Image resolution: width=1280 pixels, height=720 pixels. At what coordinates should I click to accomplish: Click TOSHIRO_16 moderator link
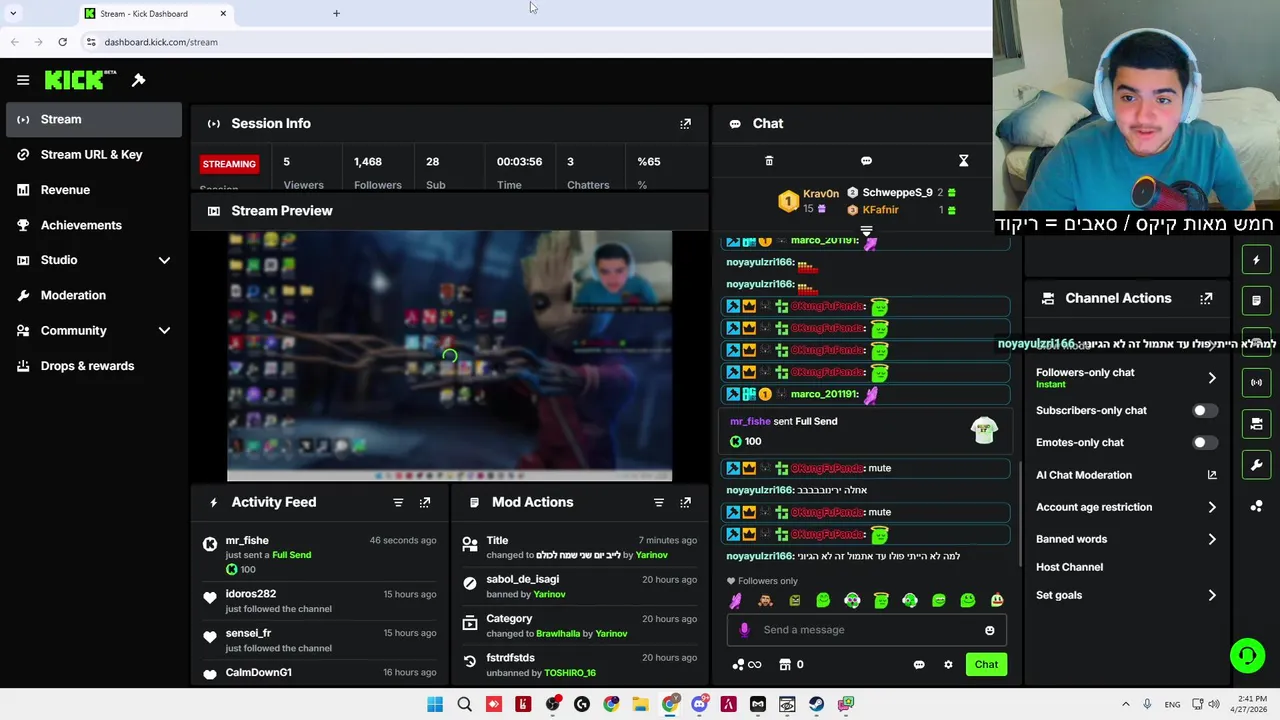click(569, 673)
